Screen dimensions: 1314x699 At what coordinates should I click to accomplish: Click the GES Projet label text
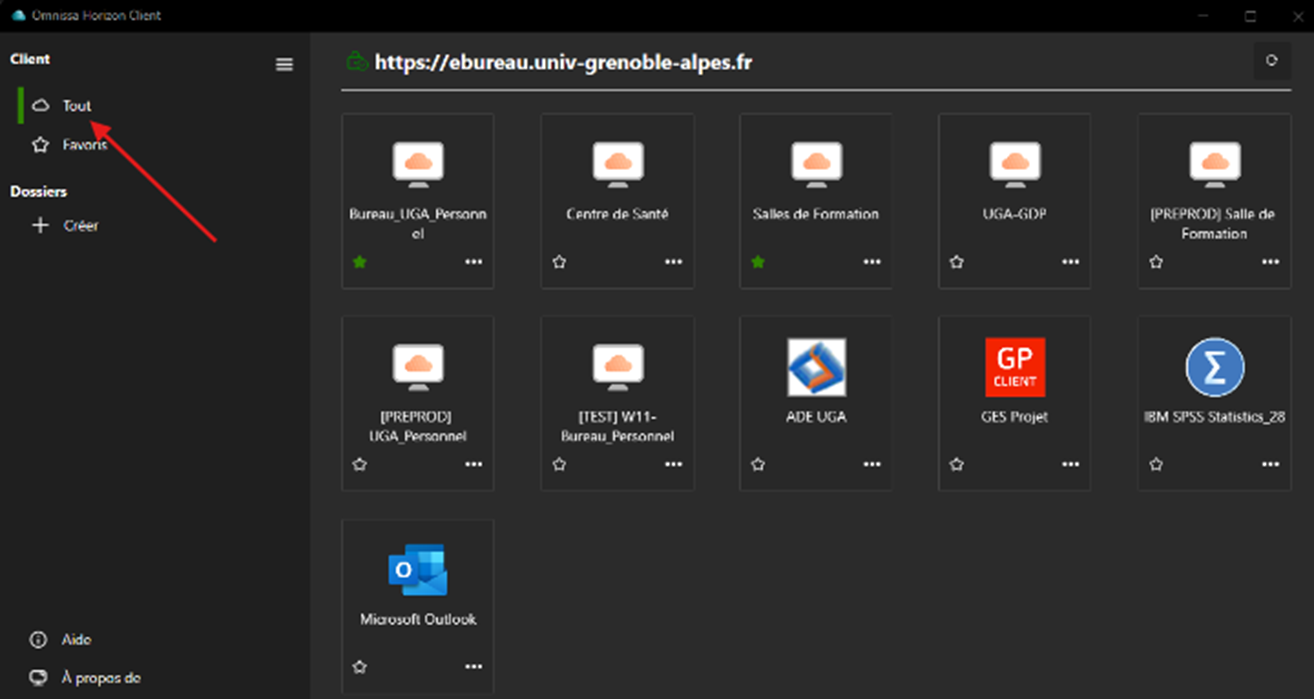(1014, 416)
